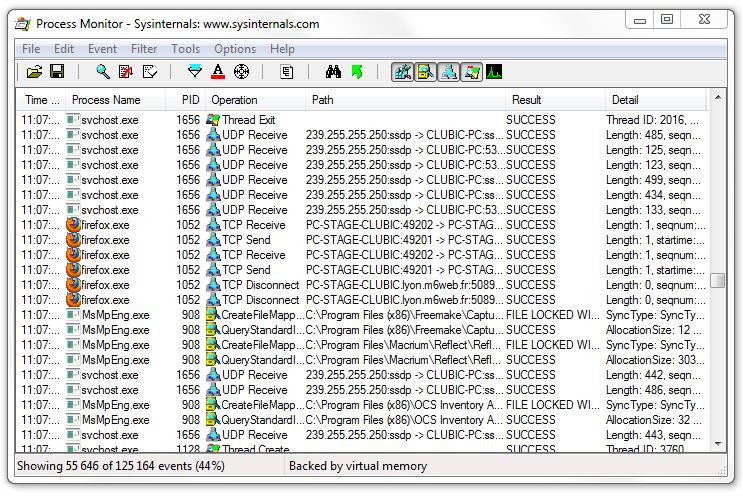Screen dimensions: 743x496
Task: Select the 'Length: 434, seqn...' detail cell
Action: point(653,195)
